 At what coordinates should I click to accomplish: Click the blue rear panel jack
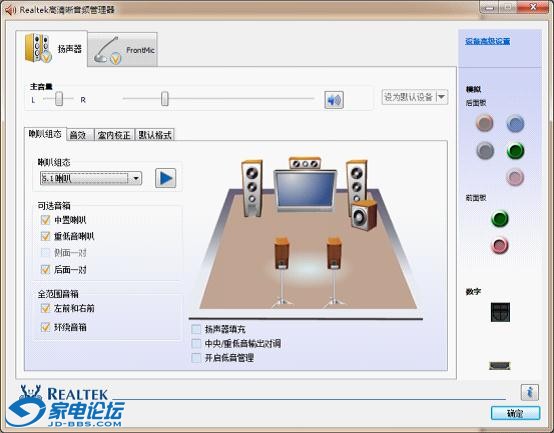(515, 123)
